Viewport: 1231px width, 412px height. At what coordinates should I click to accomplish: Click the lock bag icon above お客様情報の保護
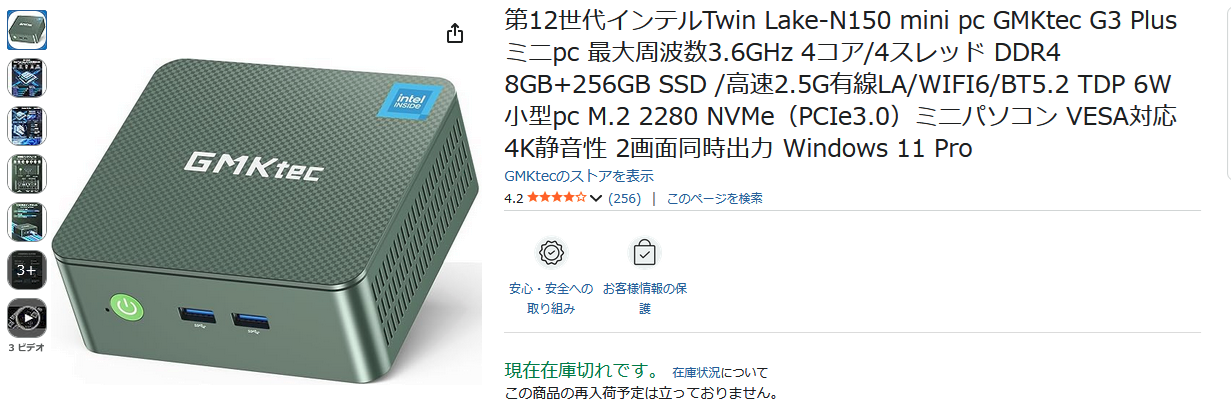(x=645, y=253)
